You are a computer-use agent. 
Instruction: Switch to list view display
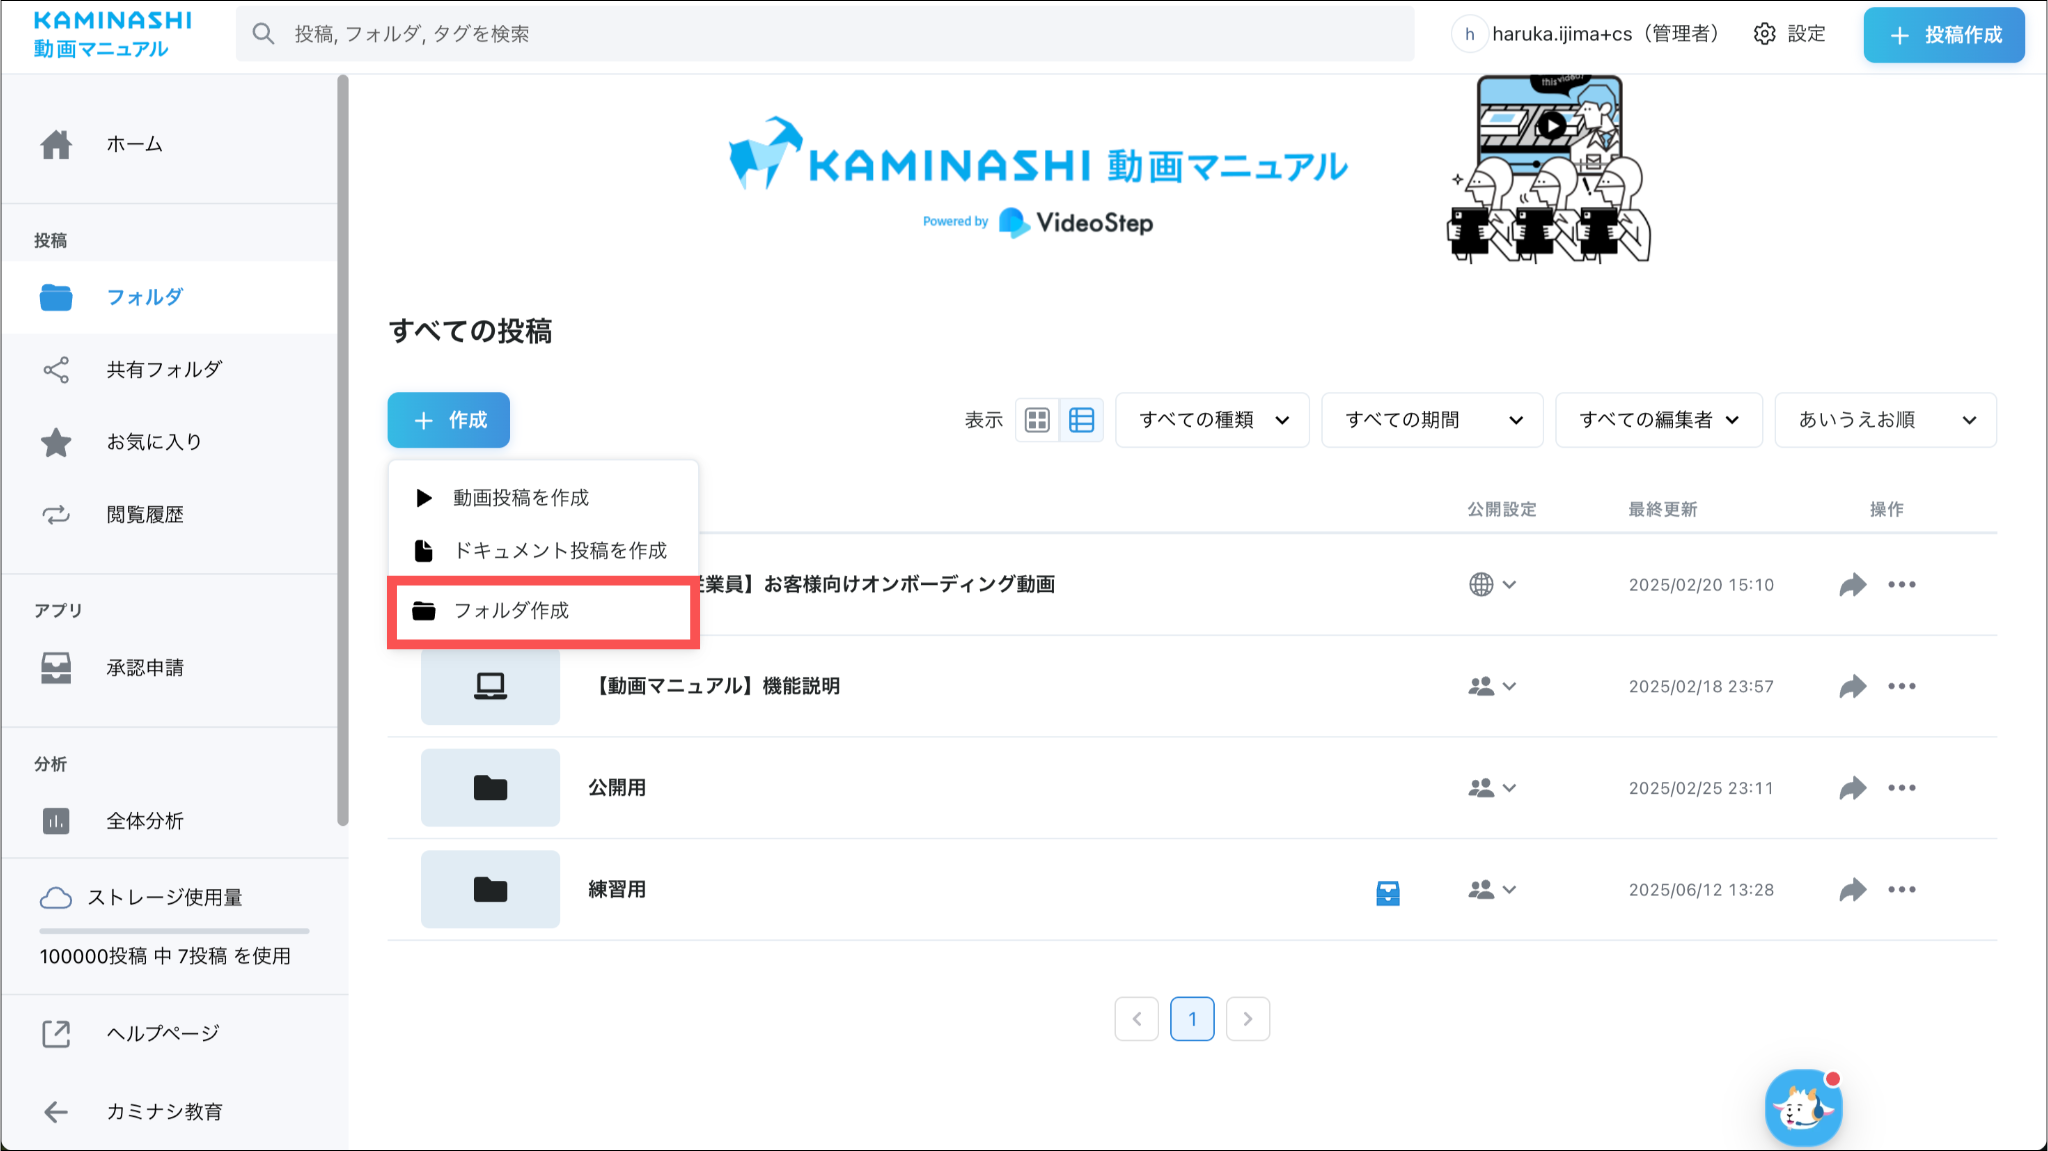pos(1081,420)
